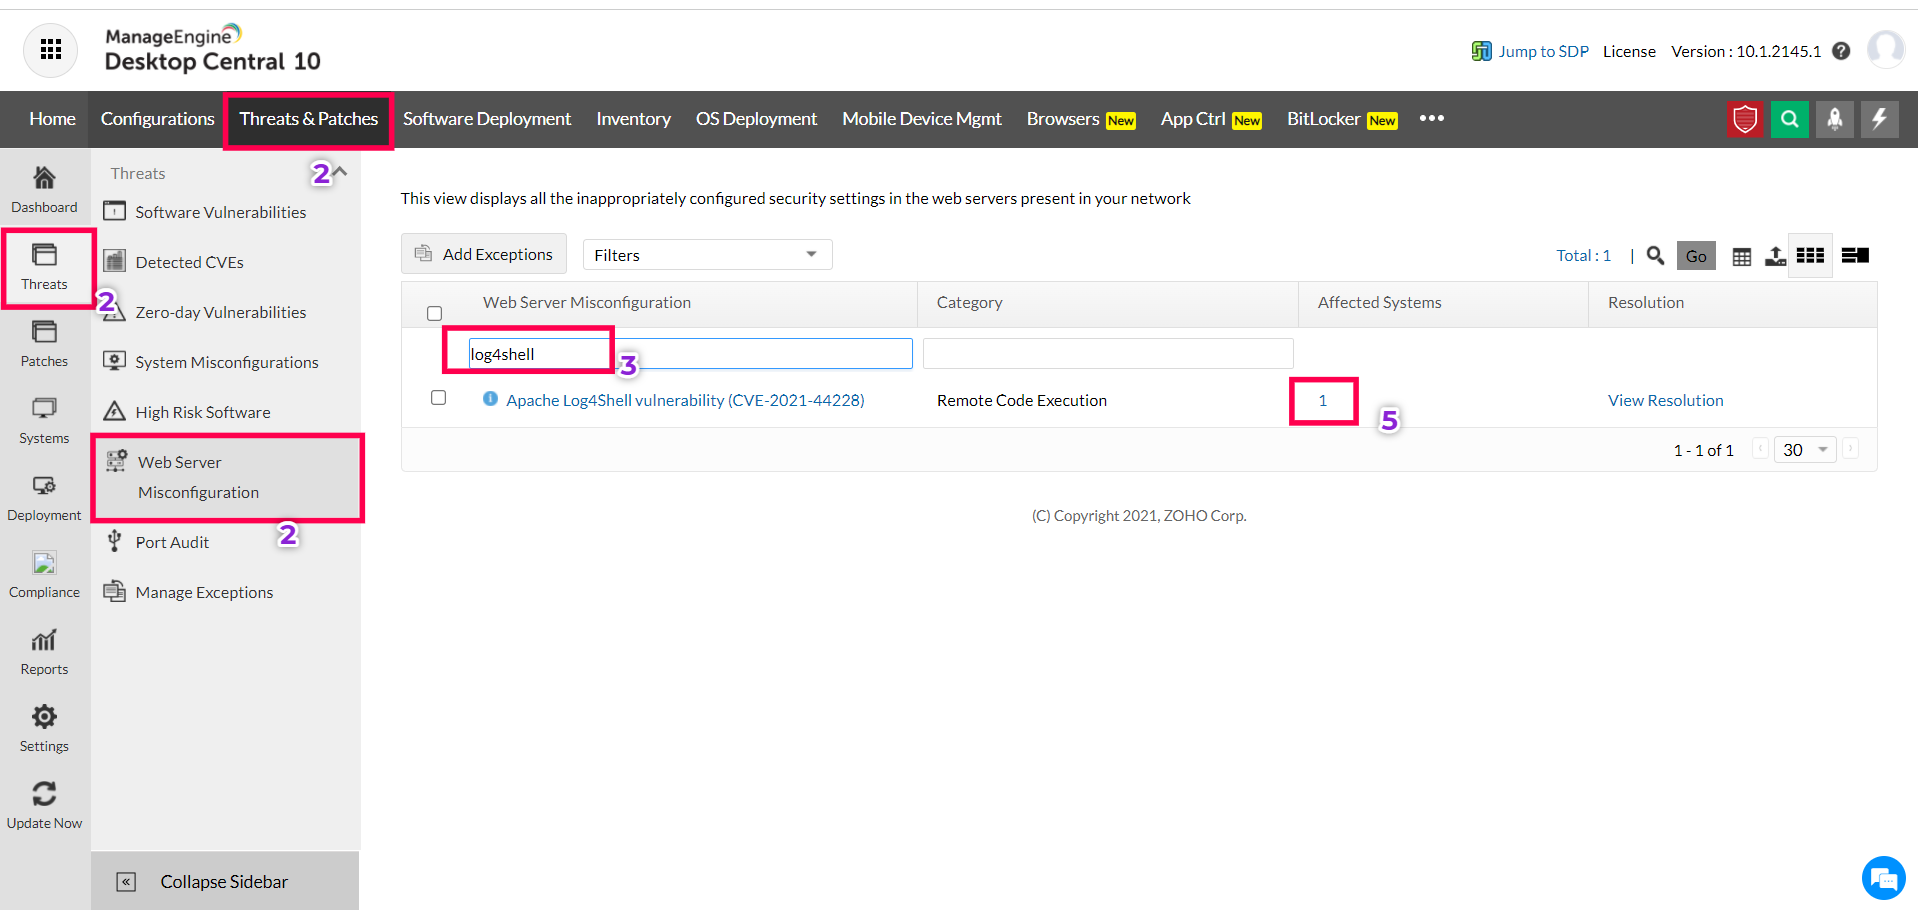Go to the Home tab
The image size is (1918, 910).
pos(52,119)
